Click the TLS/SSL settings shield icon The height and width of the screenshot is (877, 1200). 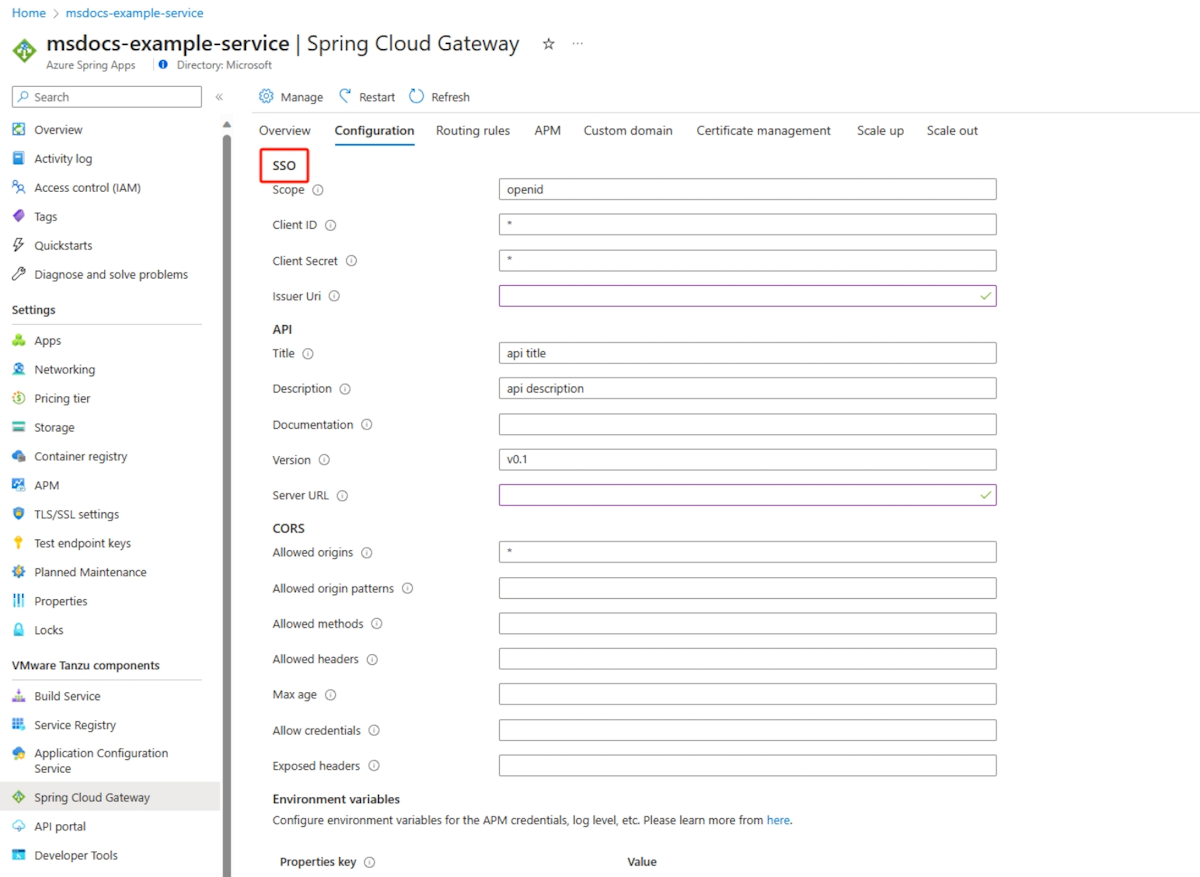coord(18,515)
